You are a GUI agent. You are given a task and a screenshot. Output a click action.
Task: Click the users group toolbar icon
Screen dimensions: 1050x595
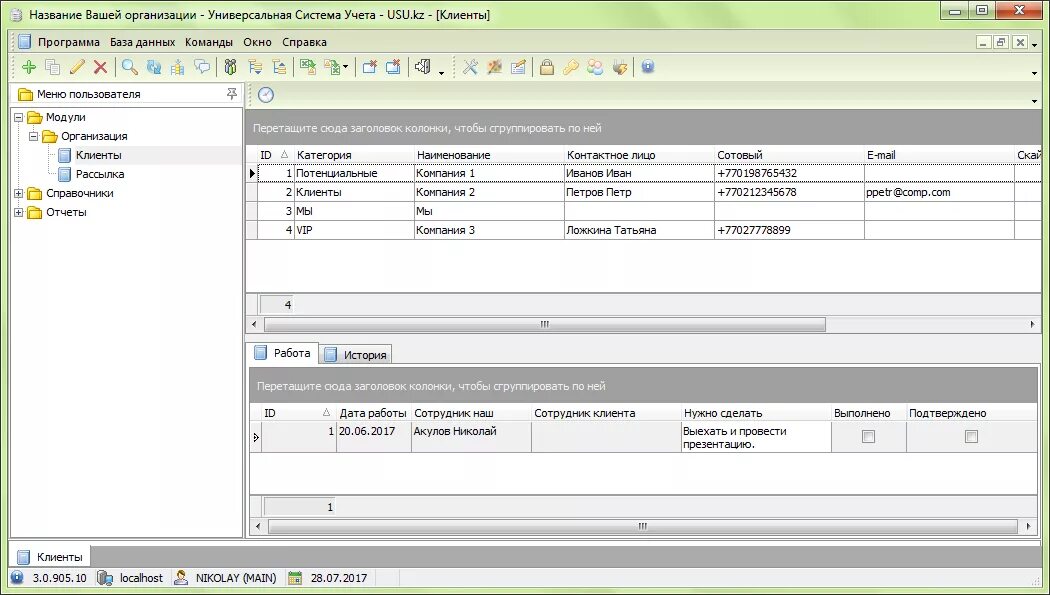click(595, 67)
